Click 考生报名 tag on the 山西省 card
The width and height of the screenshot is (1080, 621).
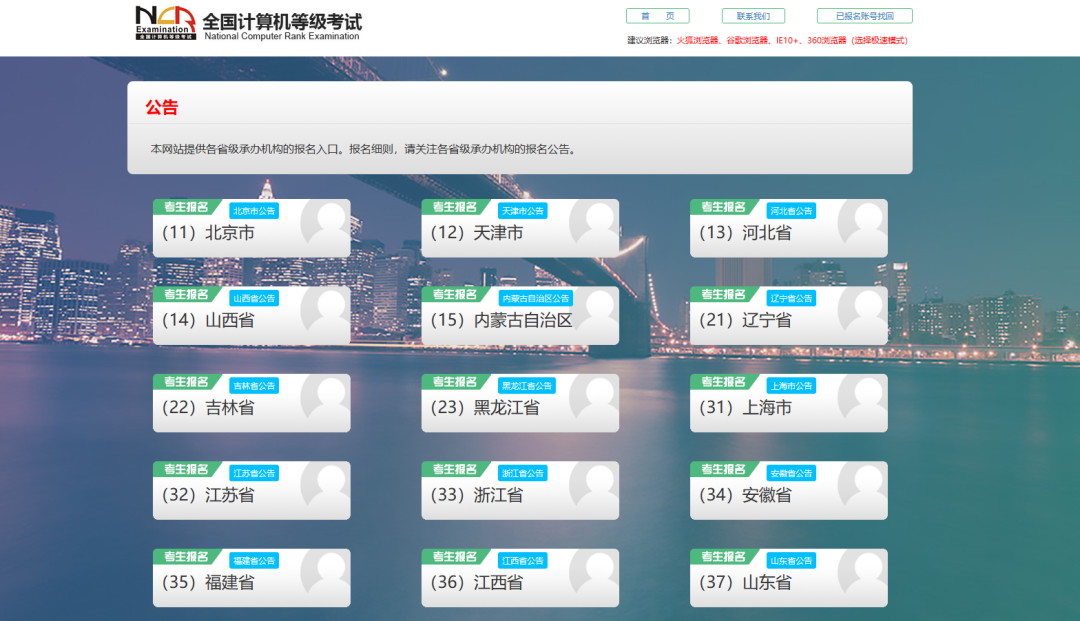pos(186,294)
